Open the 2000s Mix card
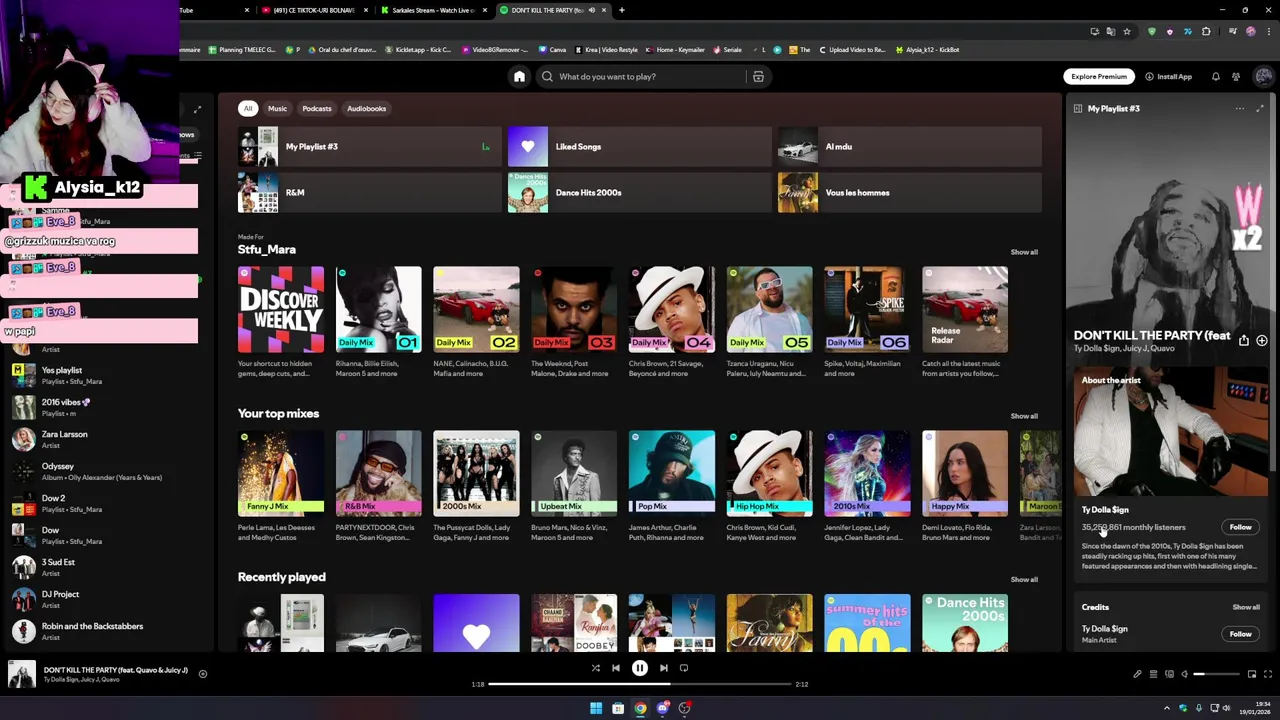 476,474
